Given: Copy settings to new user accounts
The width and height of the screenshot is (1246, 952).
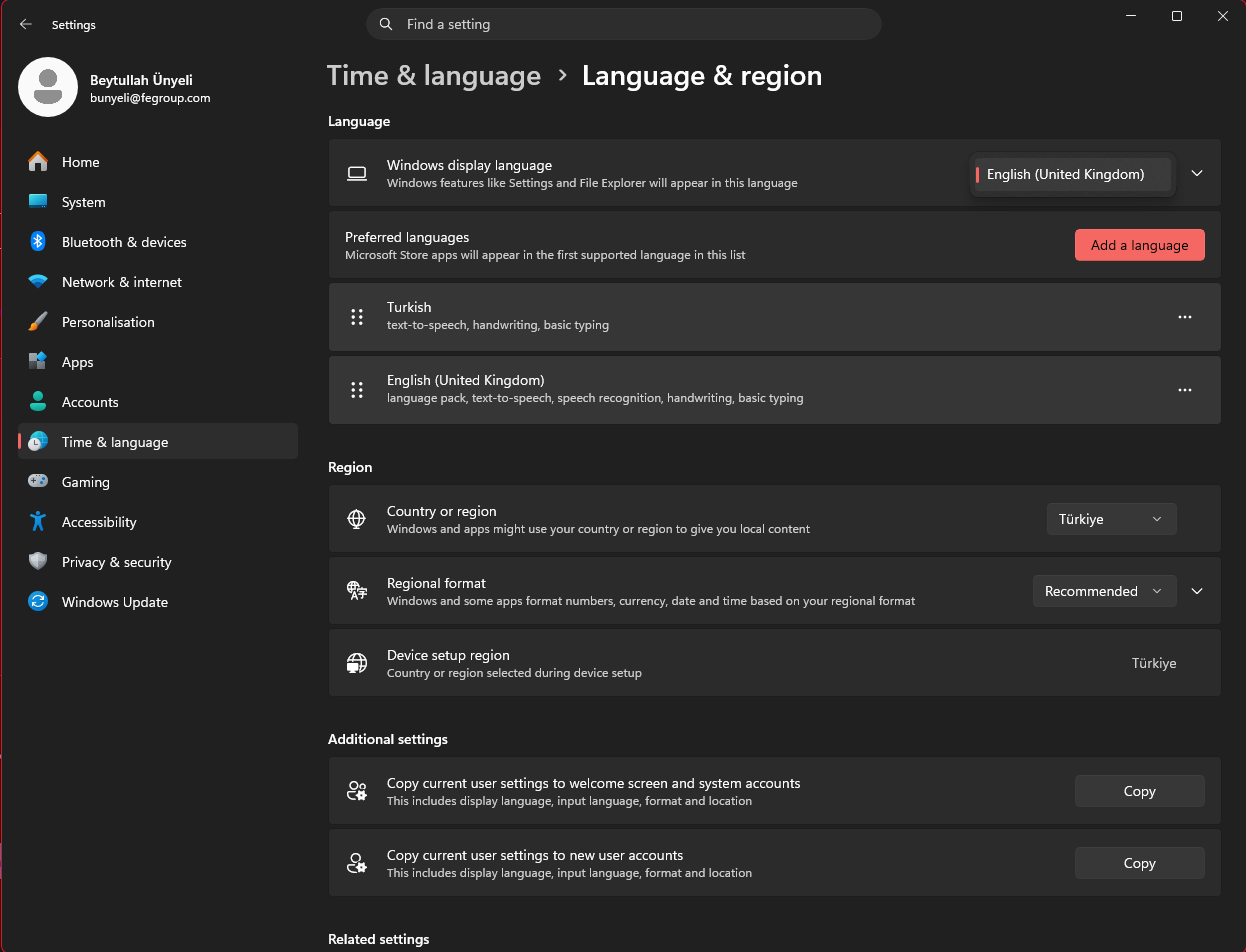Looking at the screenshot, I should [1140, 863].
